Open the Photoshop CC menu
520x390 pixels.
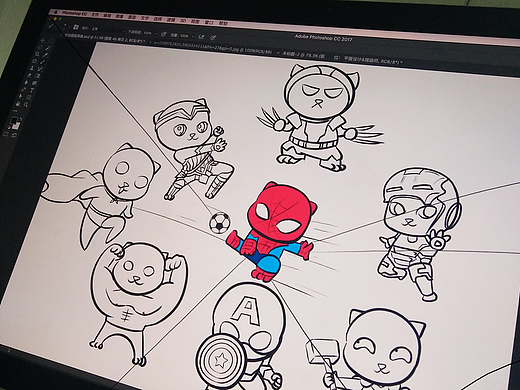[x=74, y=13]
